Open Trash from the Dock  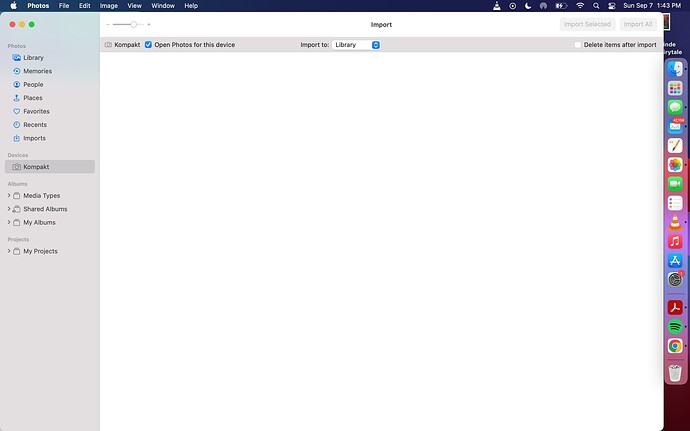click(x=675, y=373)
